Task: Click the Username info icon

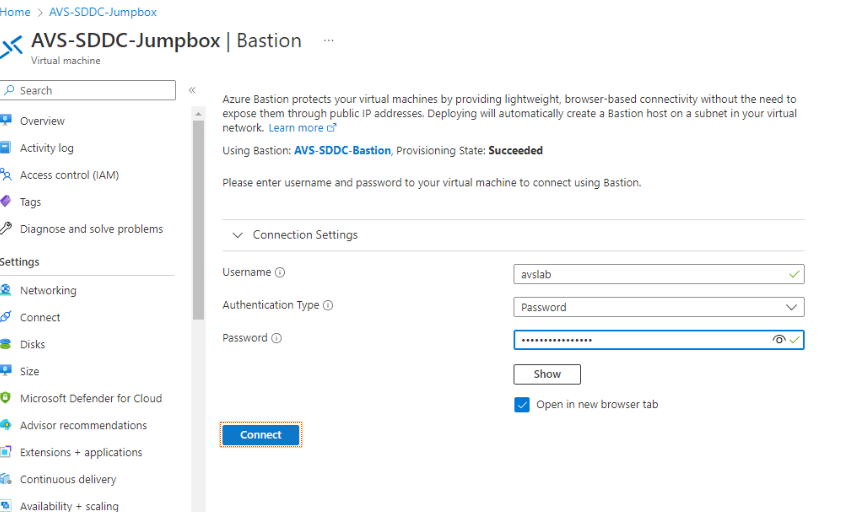Action: point(280,273)
